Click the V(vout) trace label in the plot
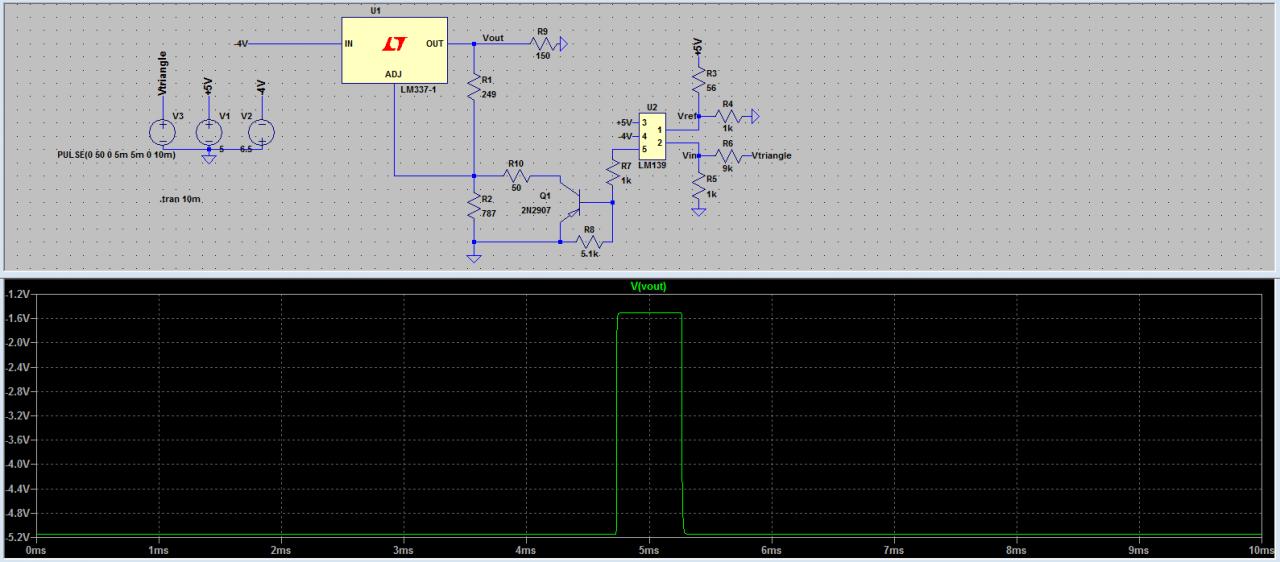1280x562 pixels. pos(648,286)
